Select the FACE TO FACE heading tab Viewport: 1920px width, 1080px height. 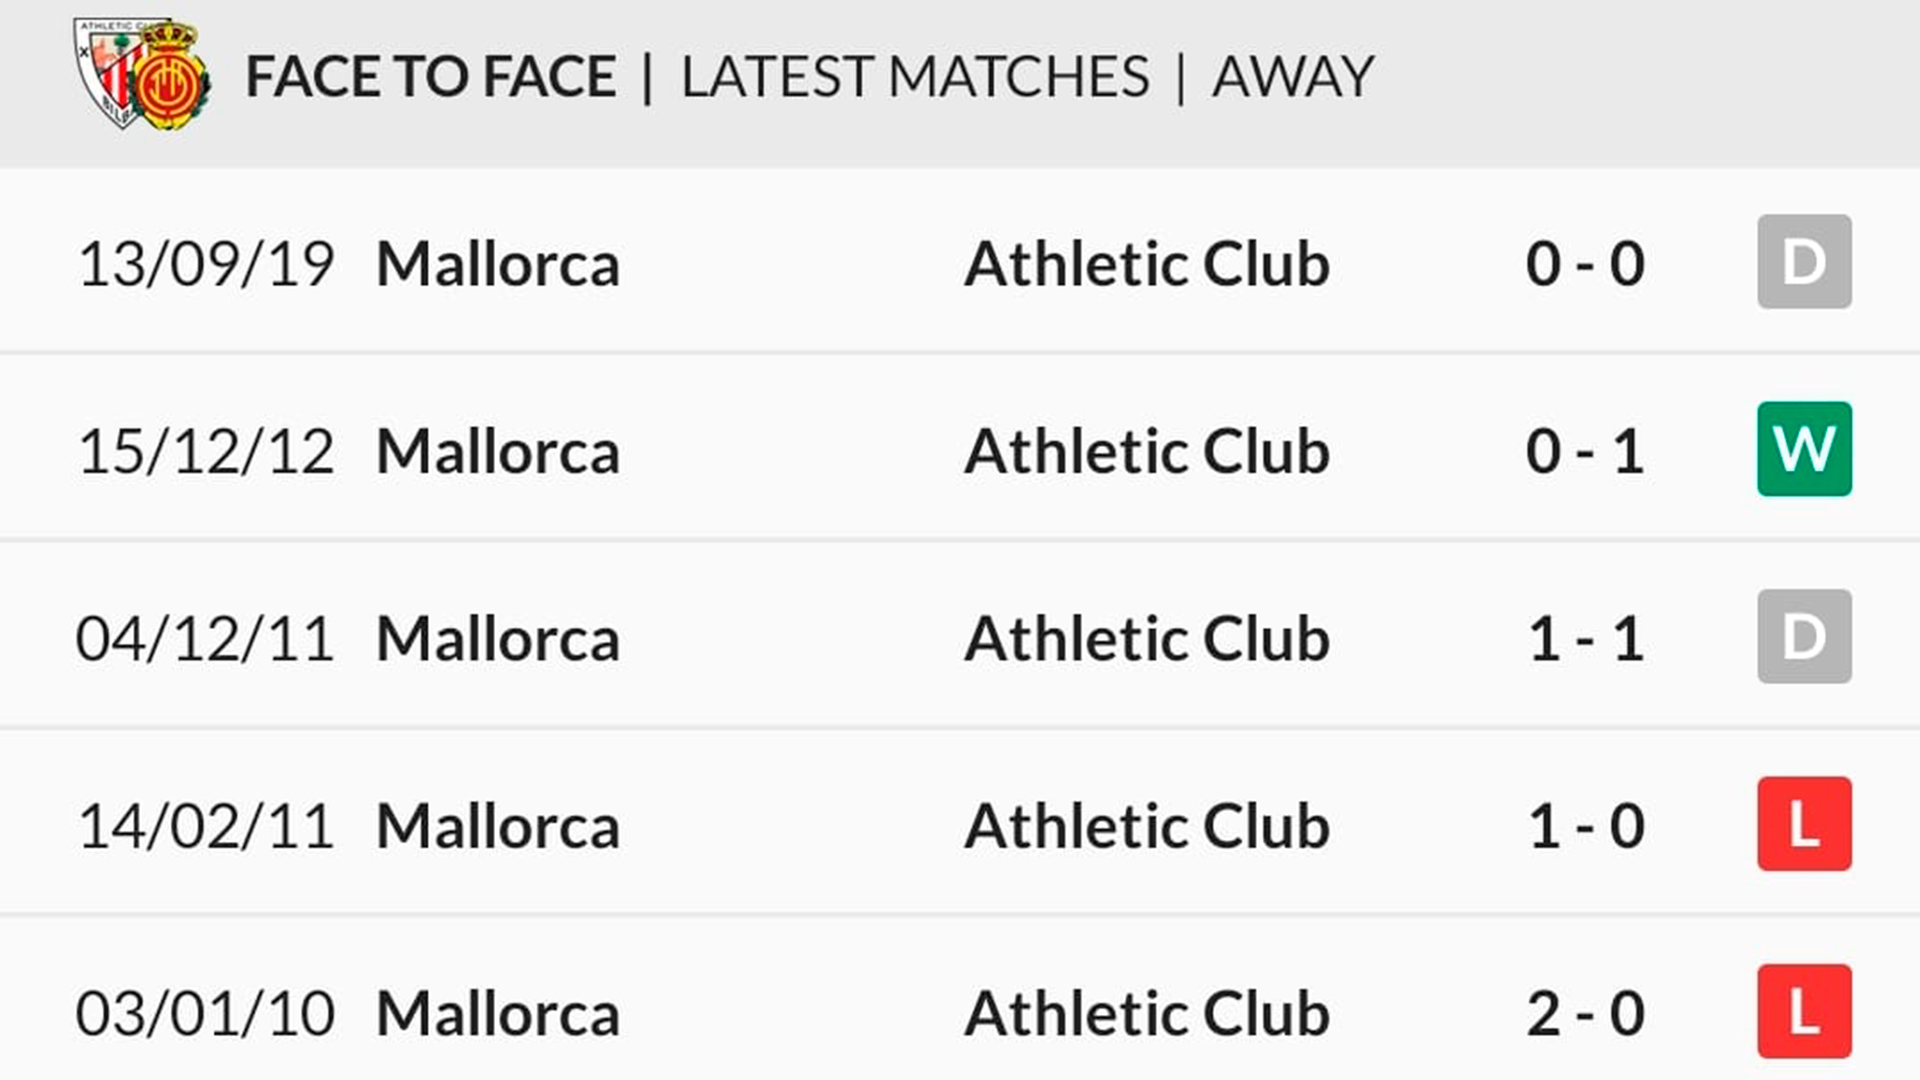[431, 77]
